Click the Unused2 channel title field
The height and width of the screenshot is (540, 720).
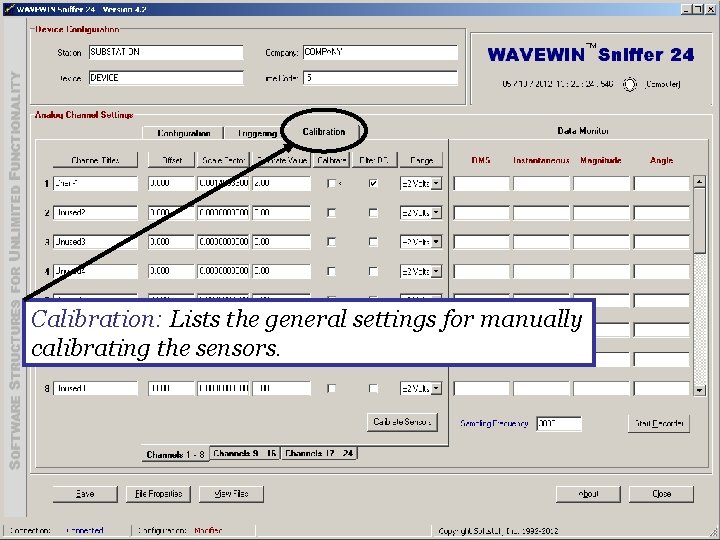point(95,213)
